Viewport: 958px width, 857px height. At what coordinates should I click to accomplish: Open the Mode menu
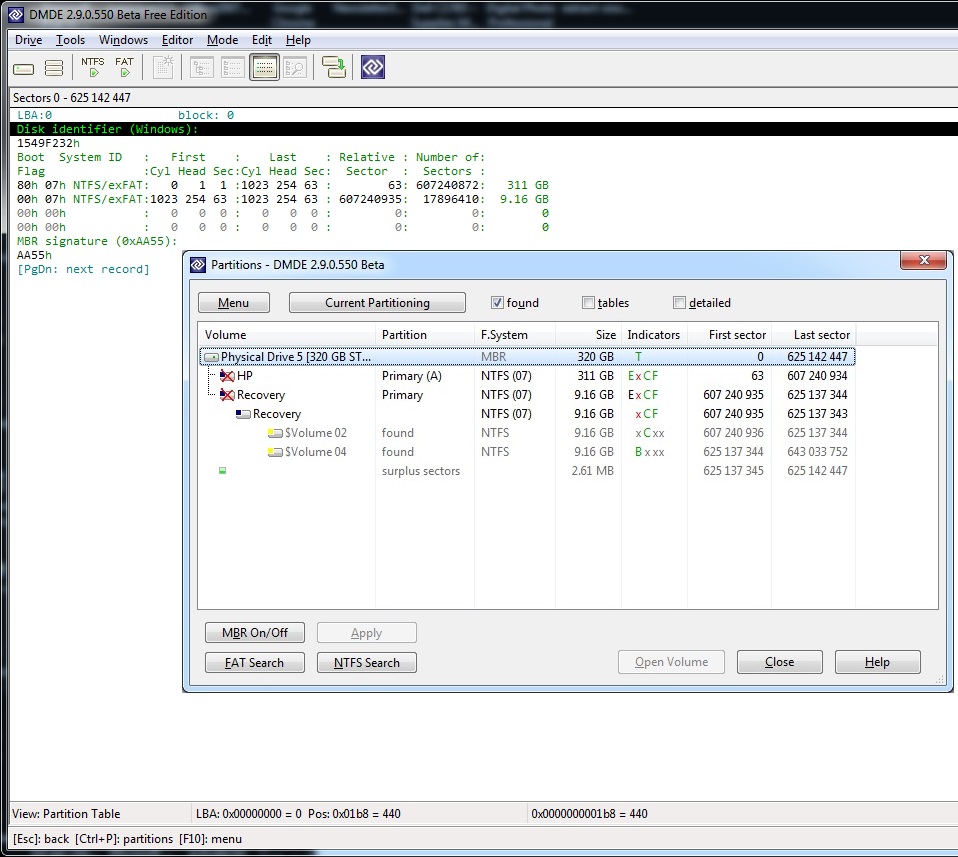point(222,40)
